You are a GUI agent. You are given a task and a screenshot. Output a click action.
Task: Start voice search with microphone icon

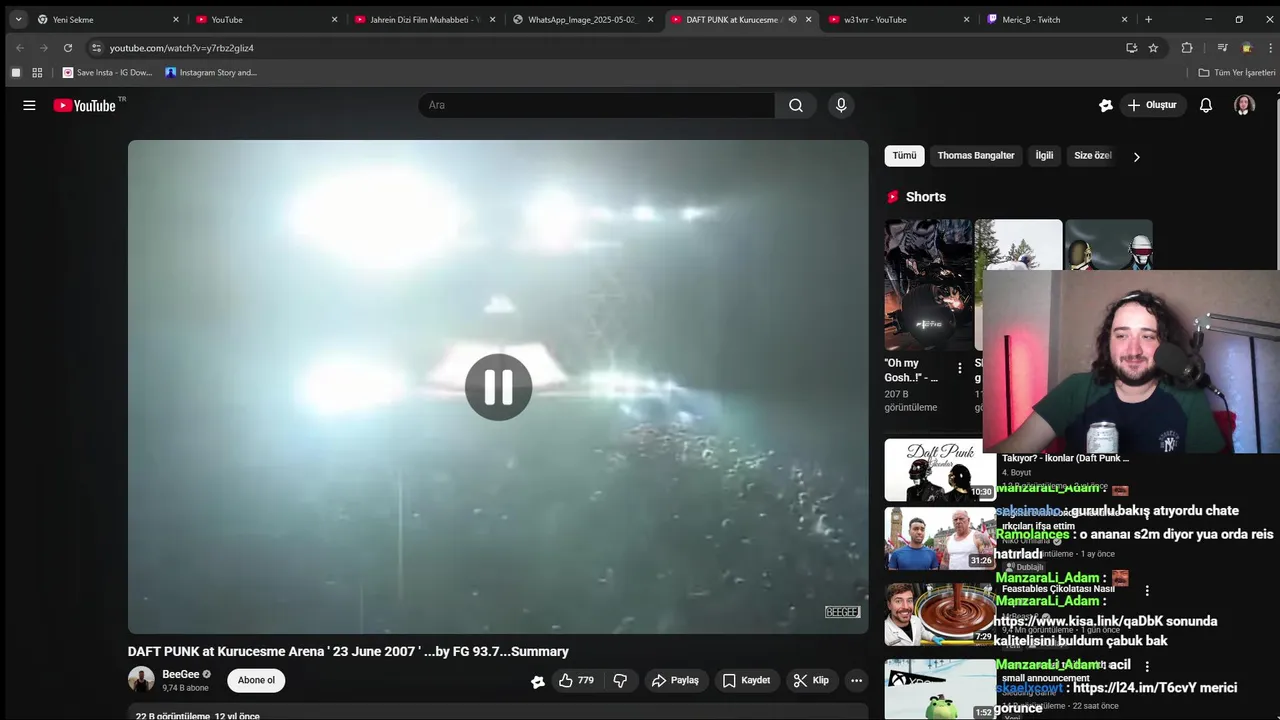(x=841, y=105)
